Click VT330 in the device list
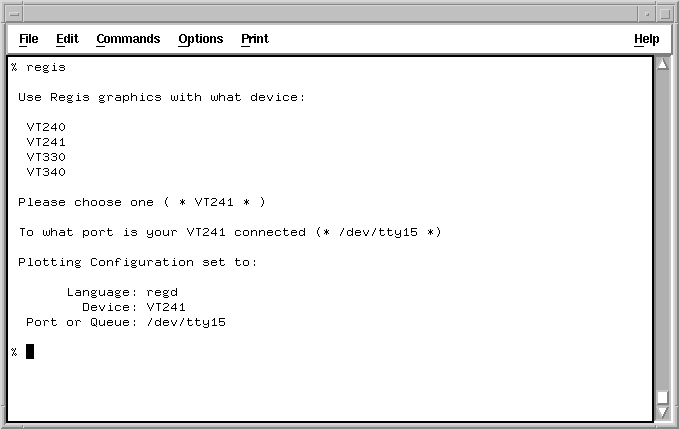 tap(46, 157)
